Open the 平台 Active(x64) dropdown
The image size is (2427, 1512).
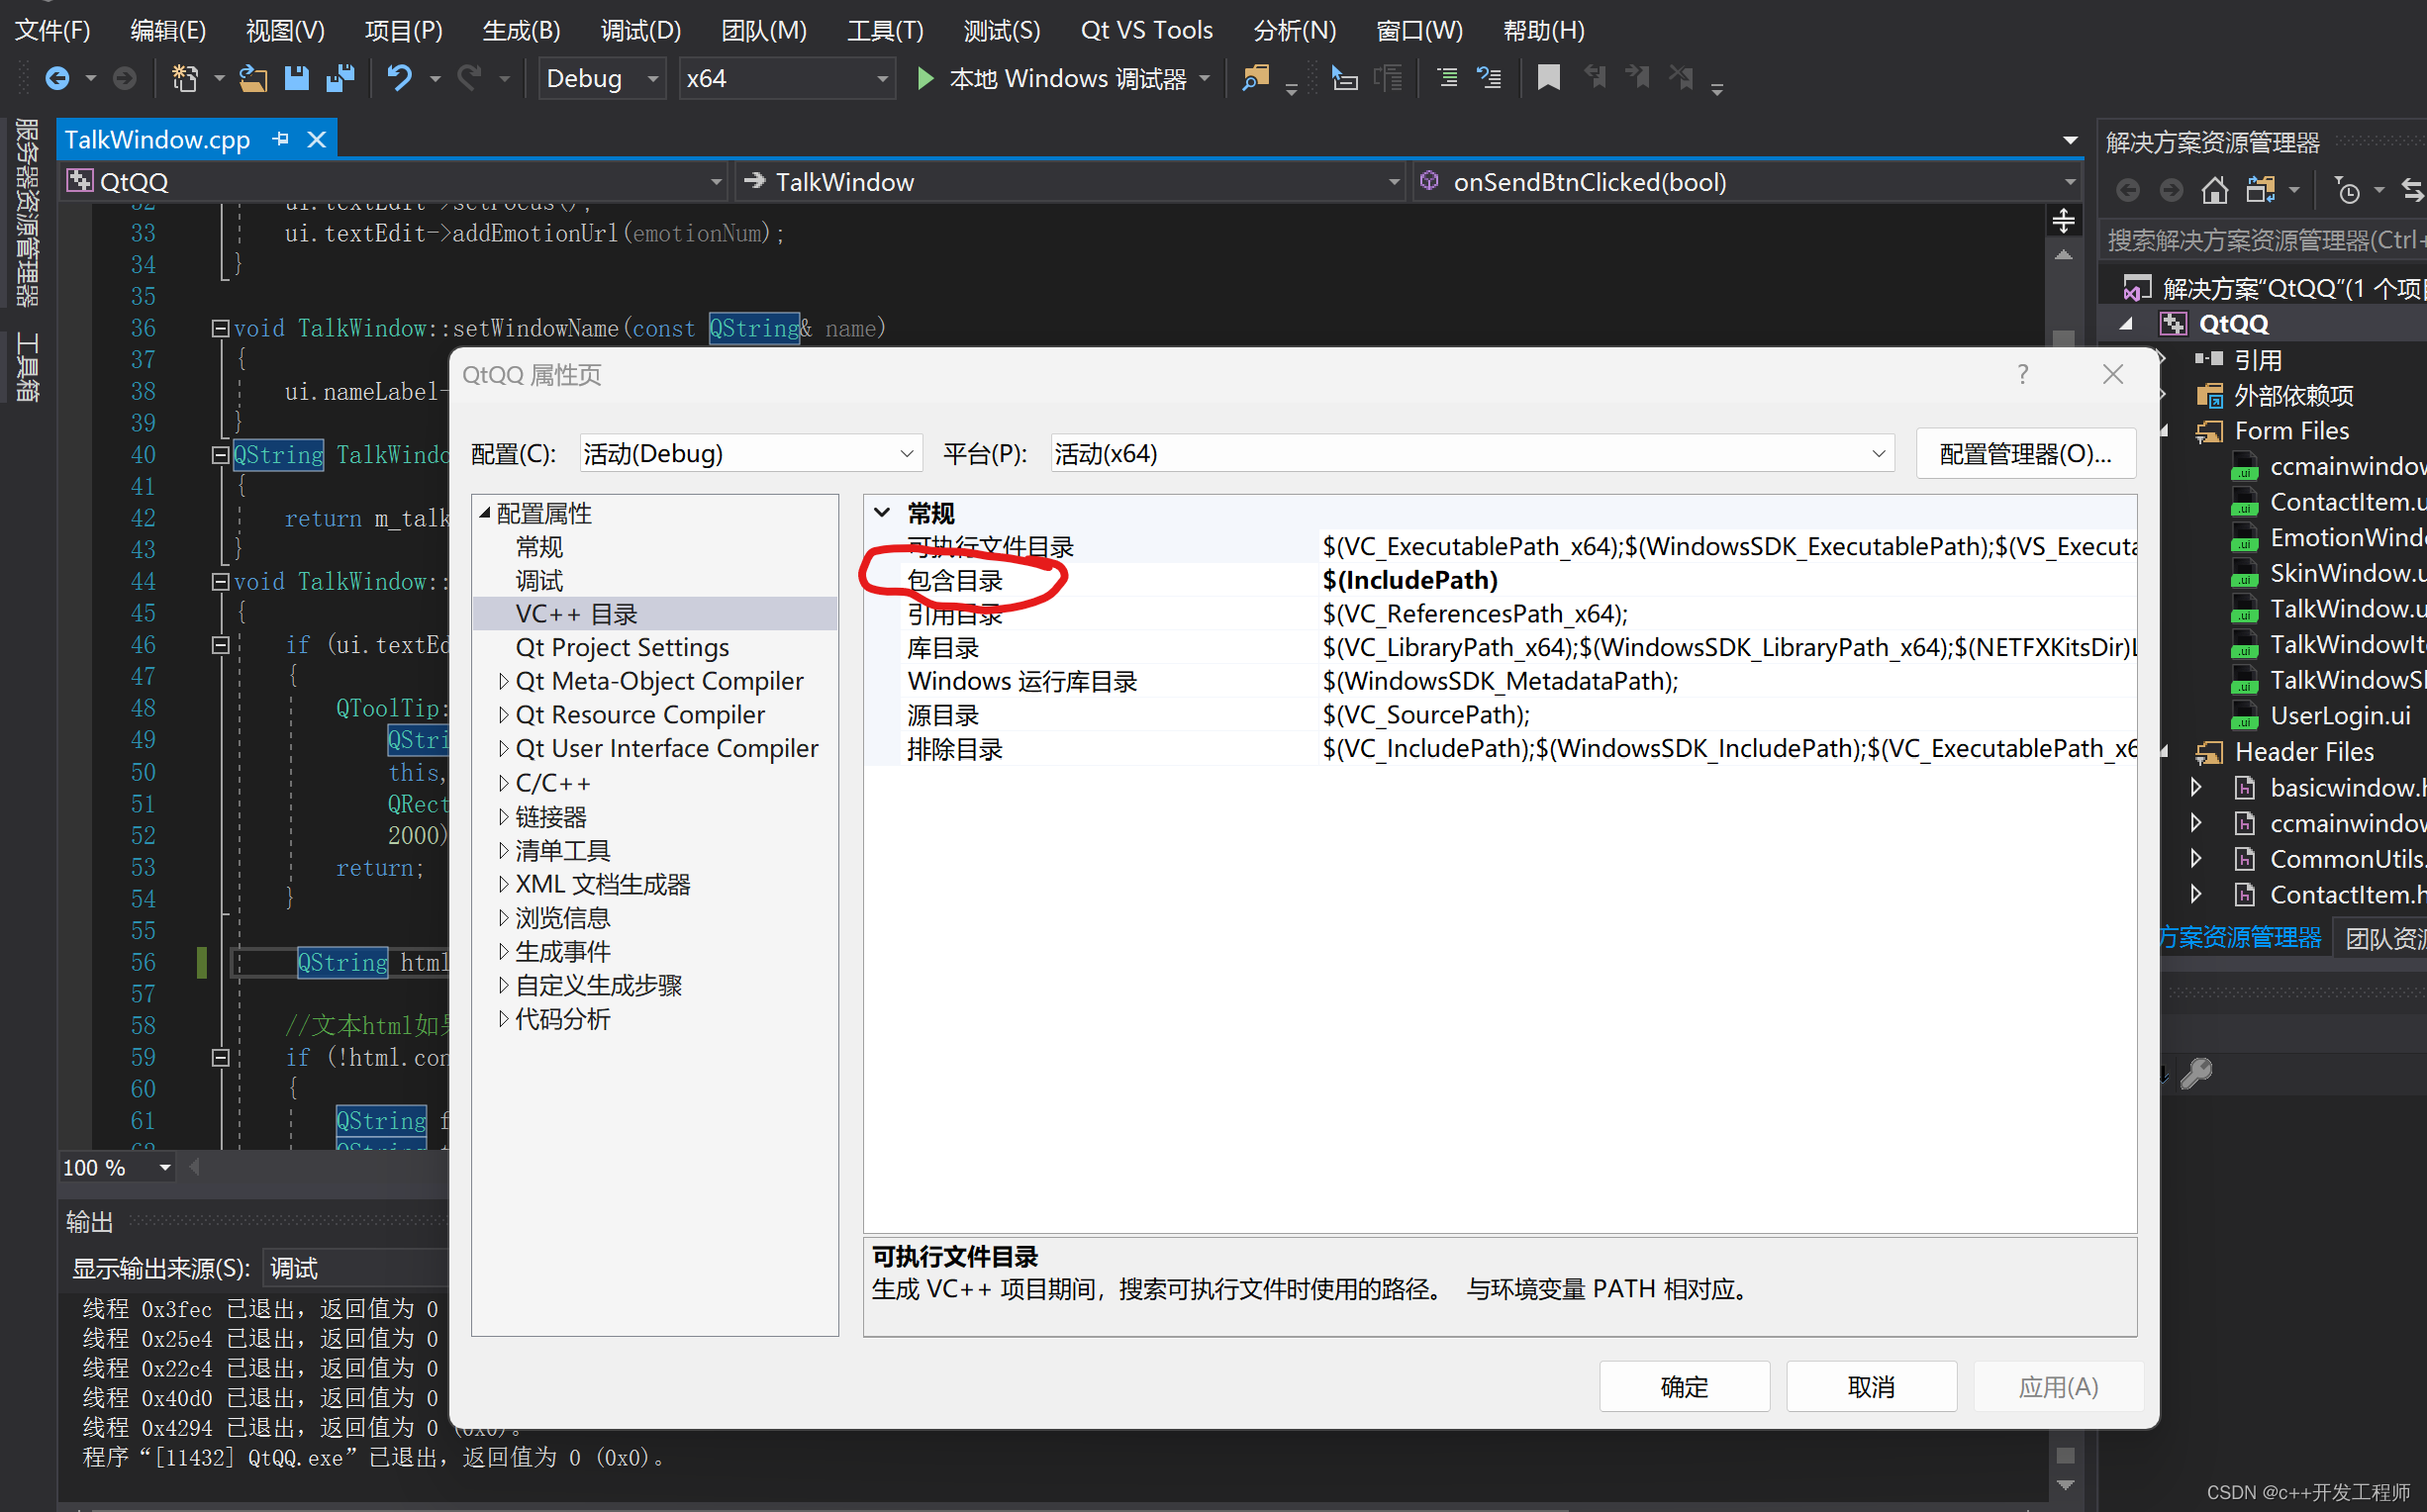click(x=1878, y=454)
